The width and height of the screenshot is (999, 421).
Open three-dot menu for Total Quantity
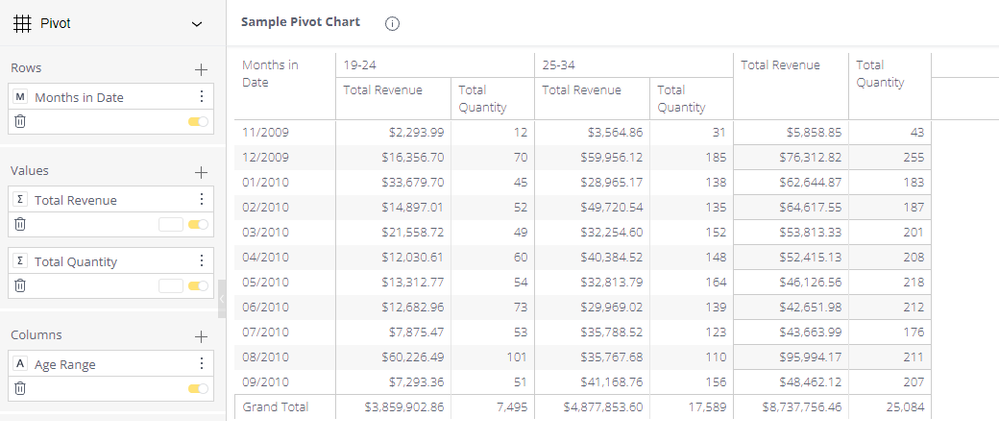tap(202, 261)
